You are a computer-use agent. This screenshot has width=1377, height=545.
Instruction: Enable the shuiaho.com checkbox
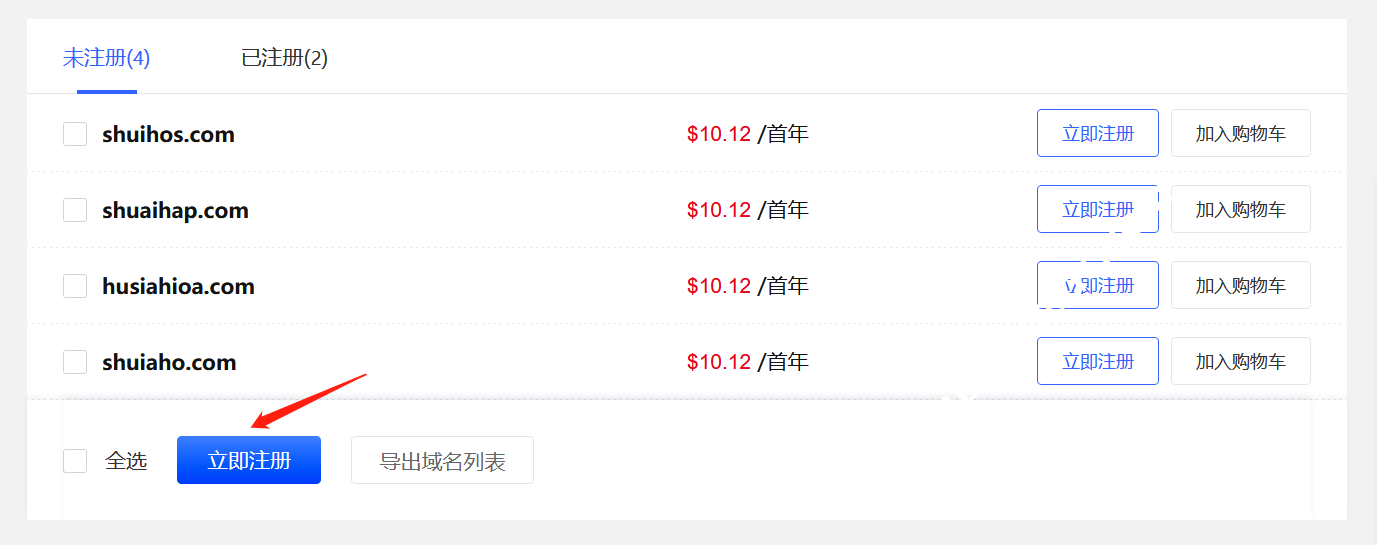75,362
